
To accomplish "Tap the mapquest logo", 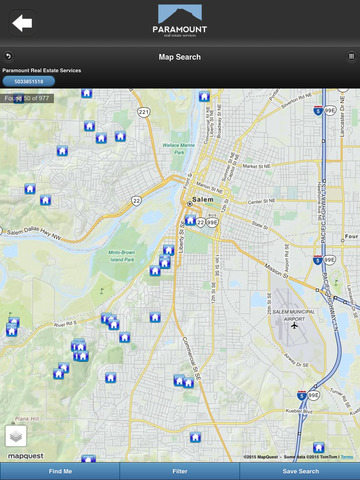I will 25,456.
